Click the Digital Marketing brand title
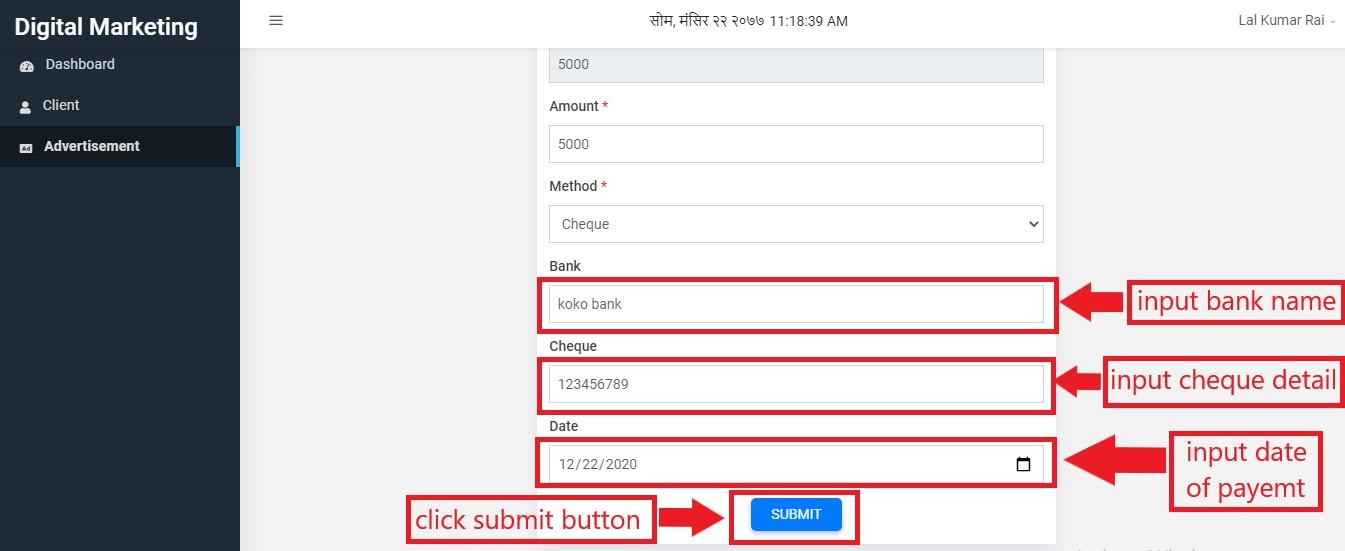The image size is (1345, 551). (x=106, y=27)
